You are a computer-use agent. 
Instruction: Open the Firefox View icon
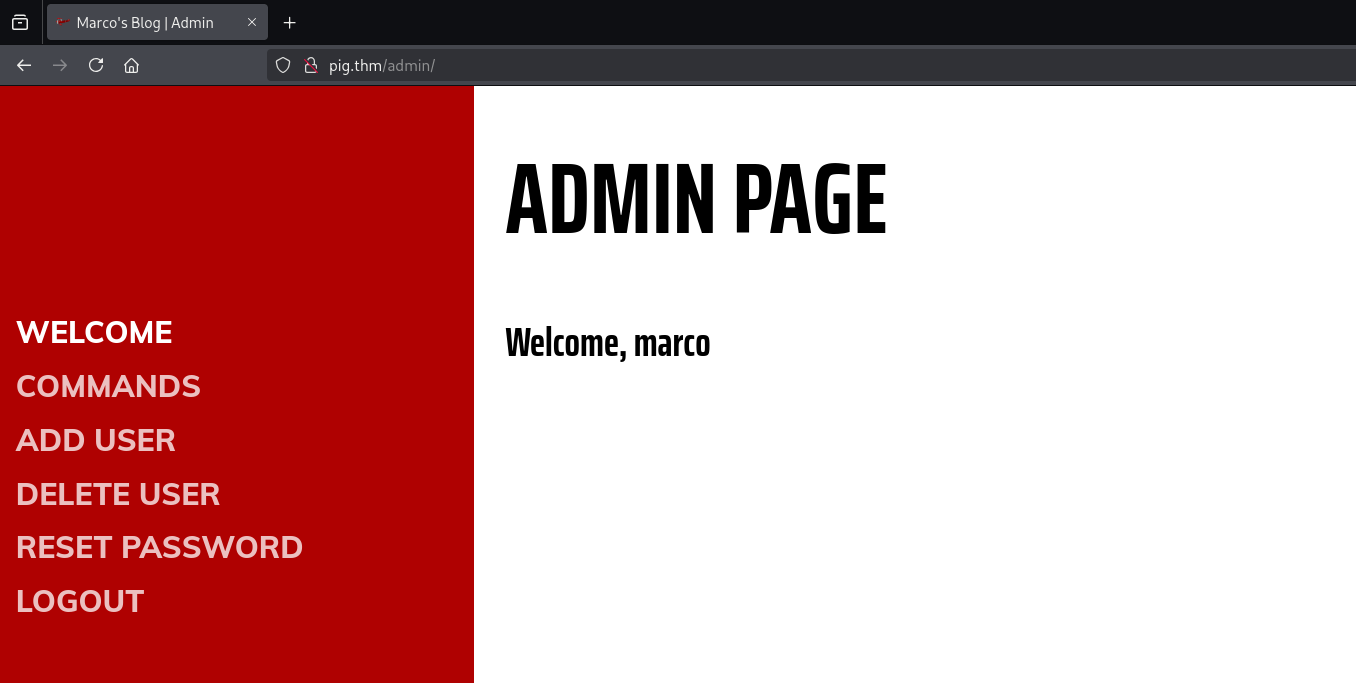point(20,22)
